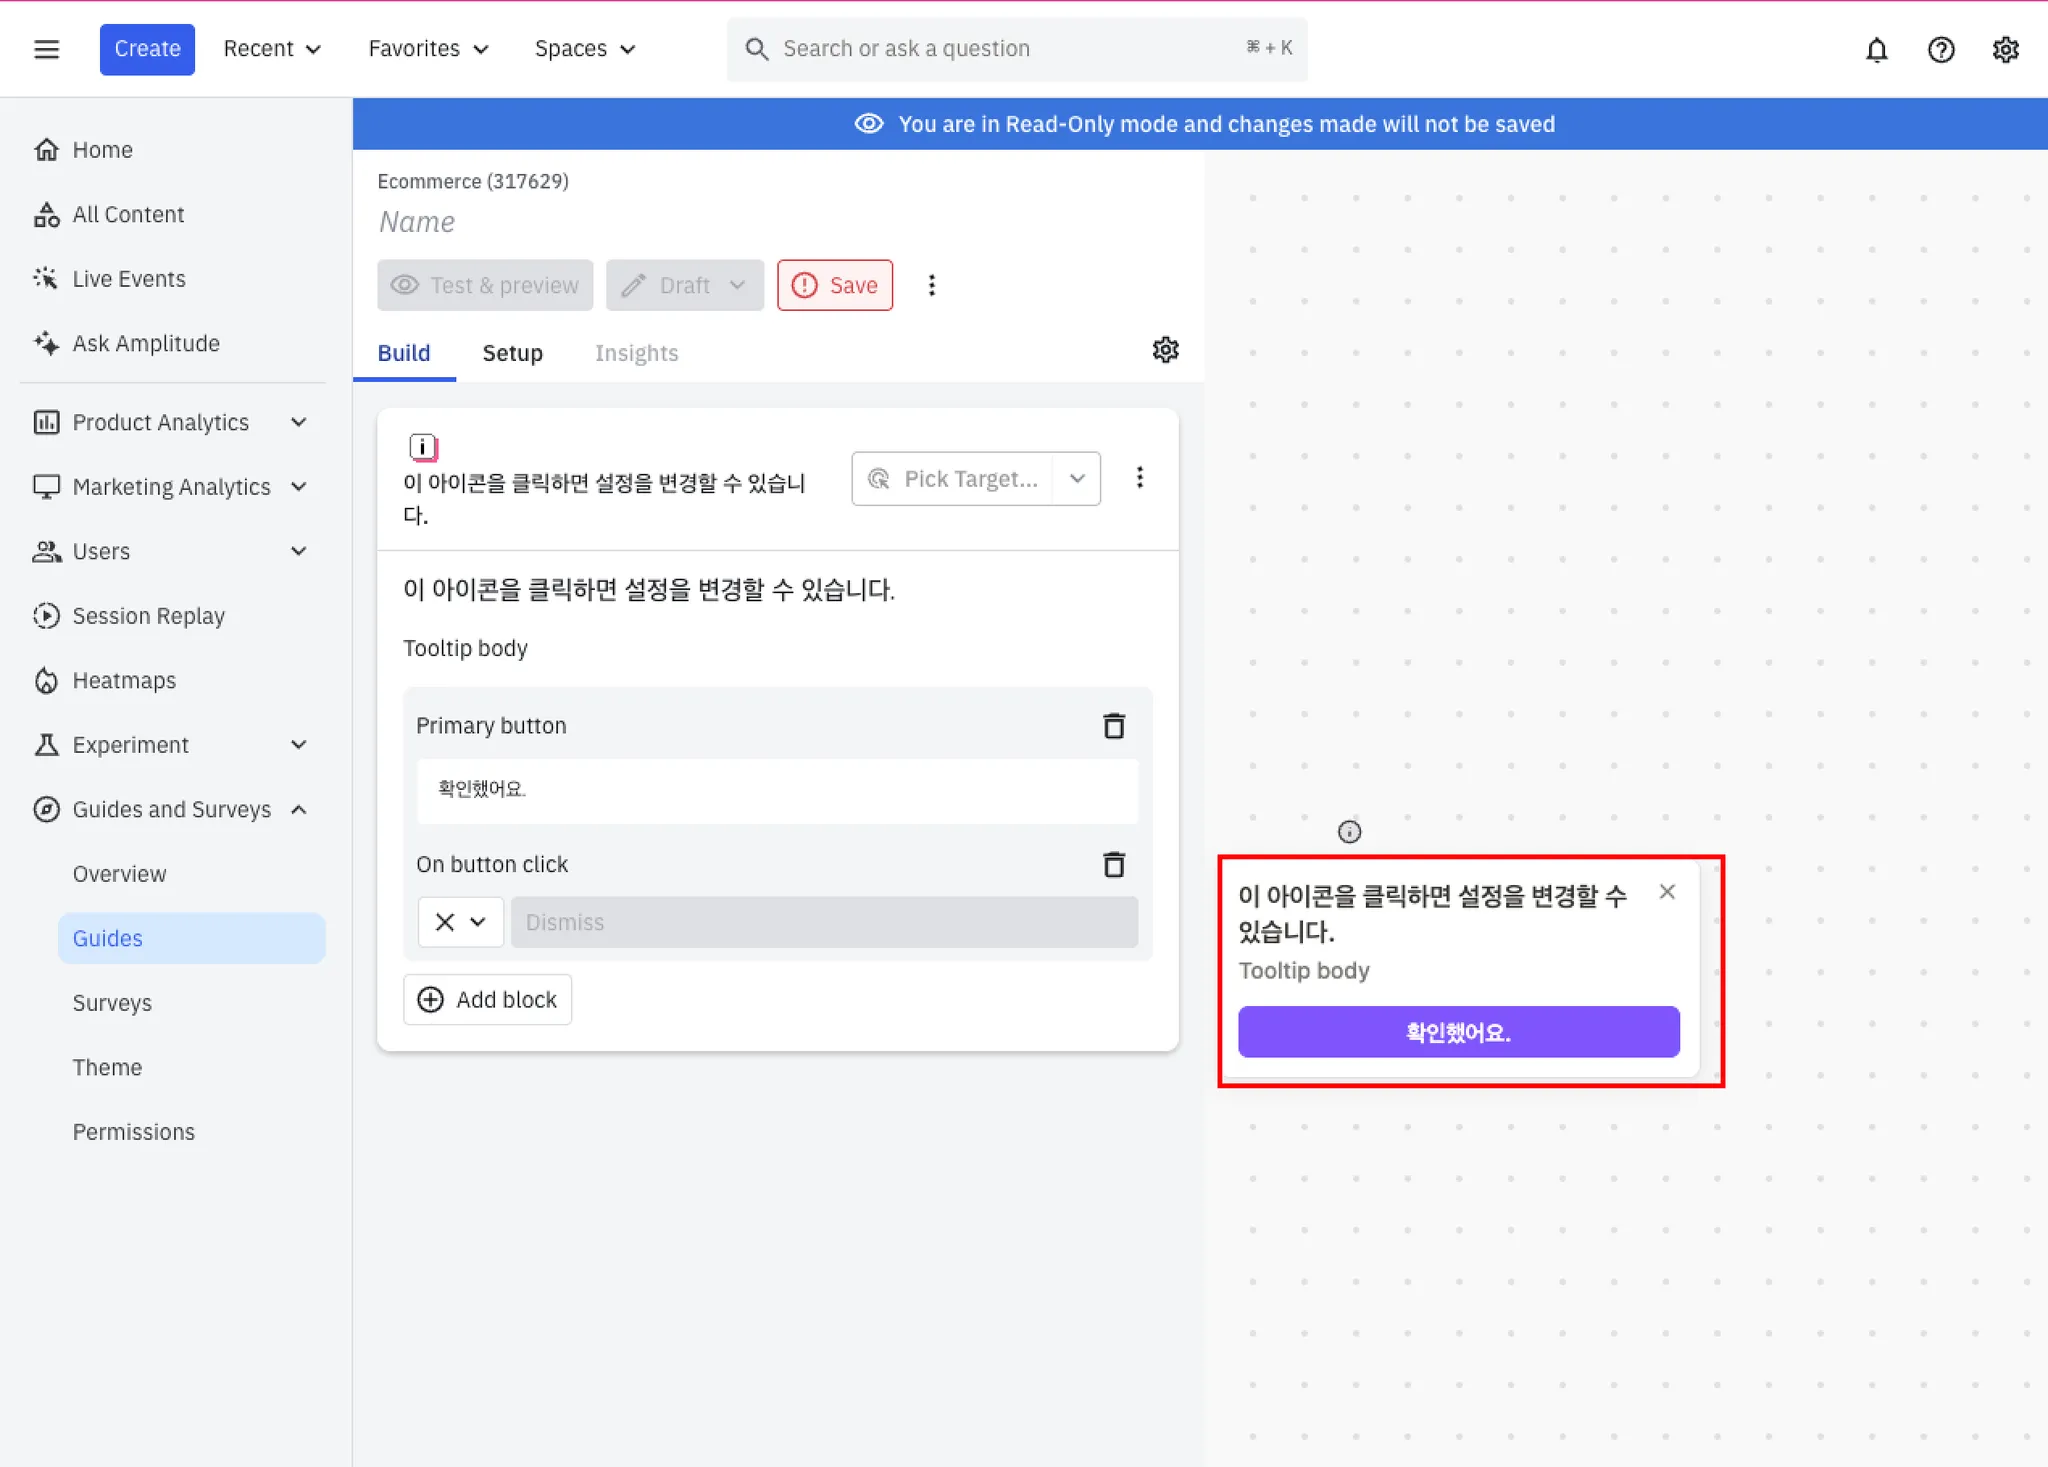Click the Tooltip body text in the preview
2048x1467 pixels.
(1303, 970)
